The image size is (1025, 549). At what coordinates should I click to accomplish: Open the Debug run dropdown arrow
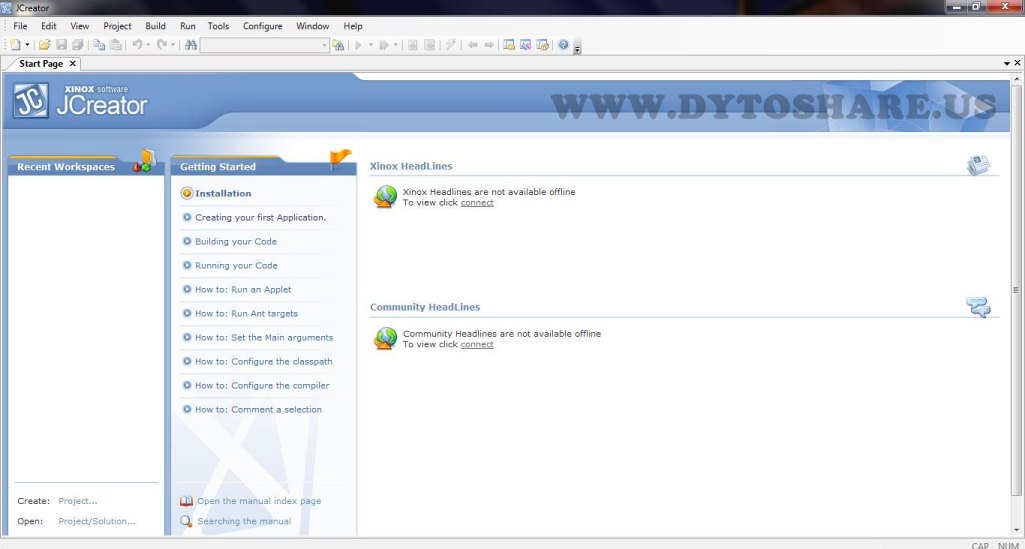395,45
